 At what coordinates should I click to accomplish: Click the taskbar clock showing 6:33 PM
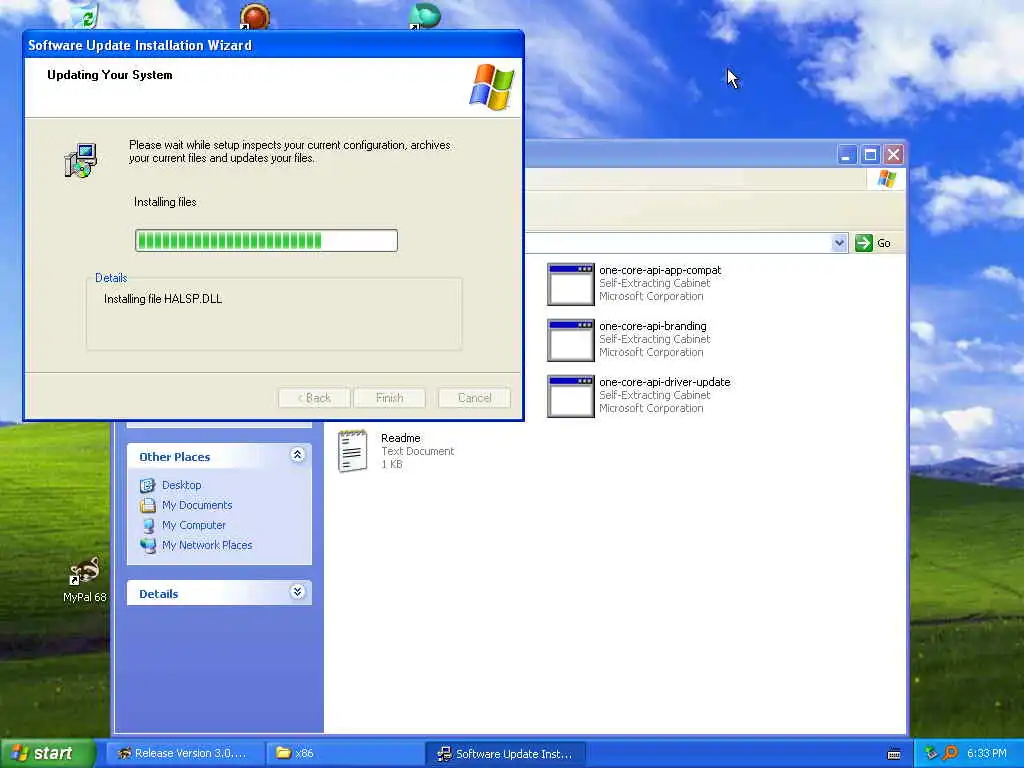point(987,754)
